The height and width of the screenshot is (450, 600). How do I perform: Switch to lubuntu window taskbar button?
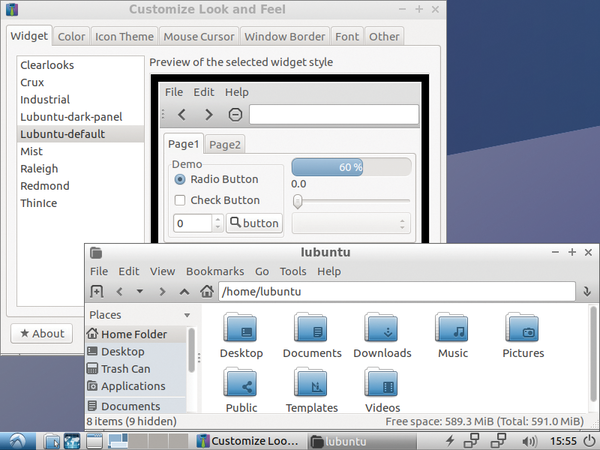361,441
